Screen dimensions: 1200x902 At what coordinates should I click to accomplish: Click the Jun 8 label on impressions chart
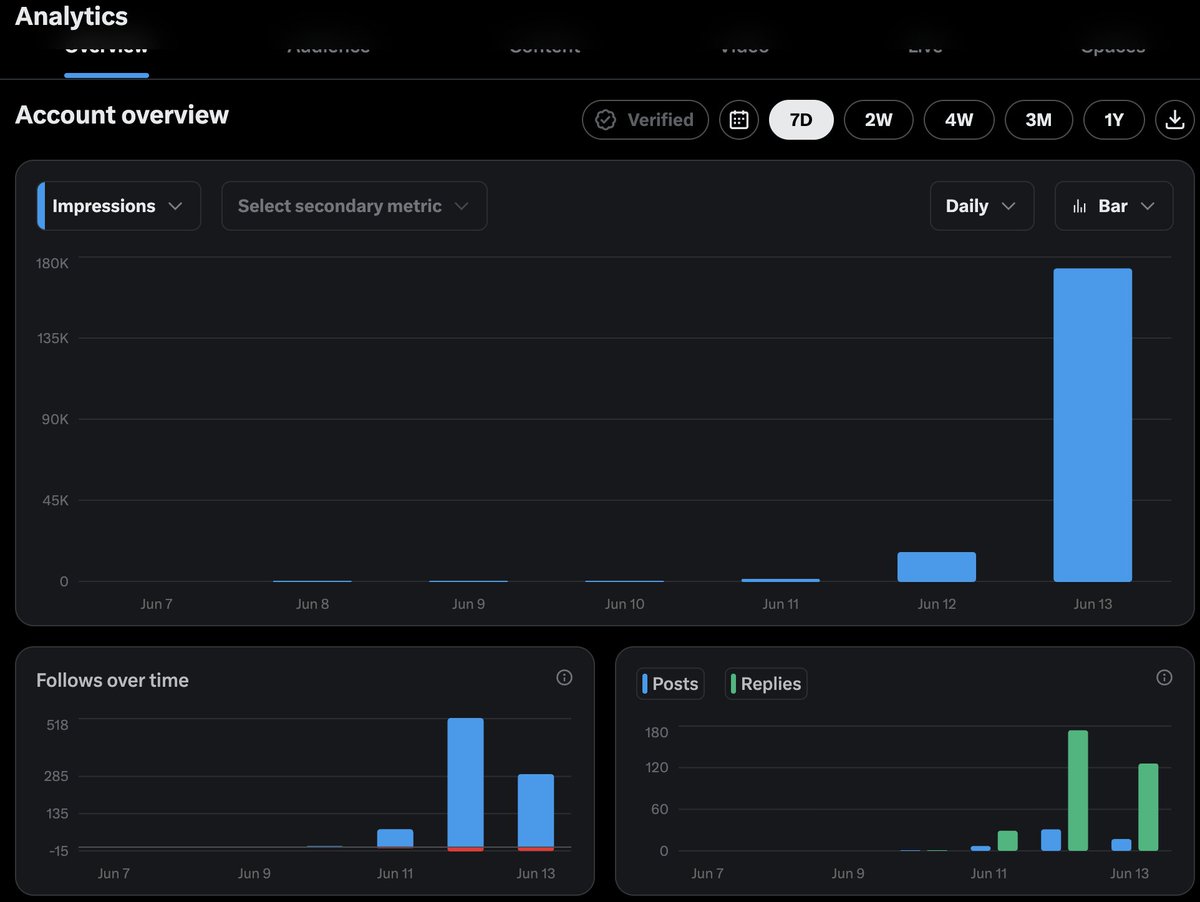point(312,604)
